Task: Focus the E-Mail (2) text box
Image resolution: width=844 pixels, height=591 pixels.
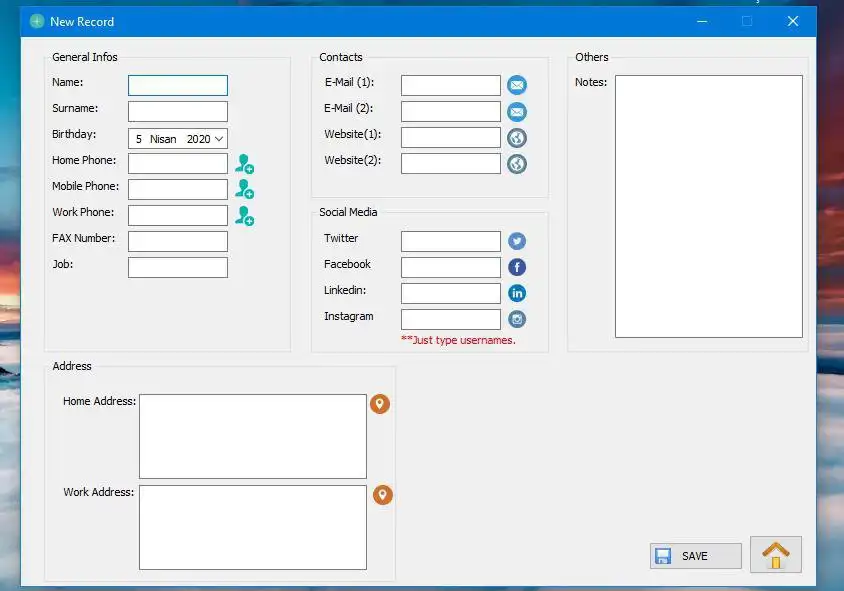Action: pyautogui.click(x=451, y=111)
